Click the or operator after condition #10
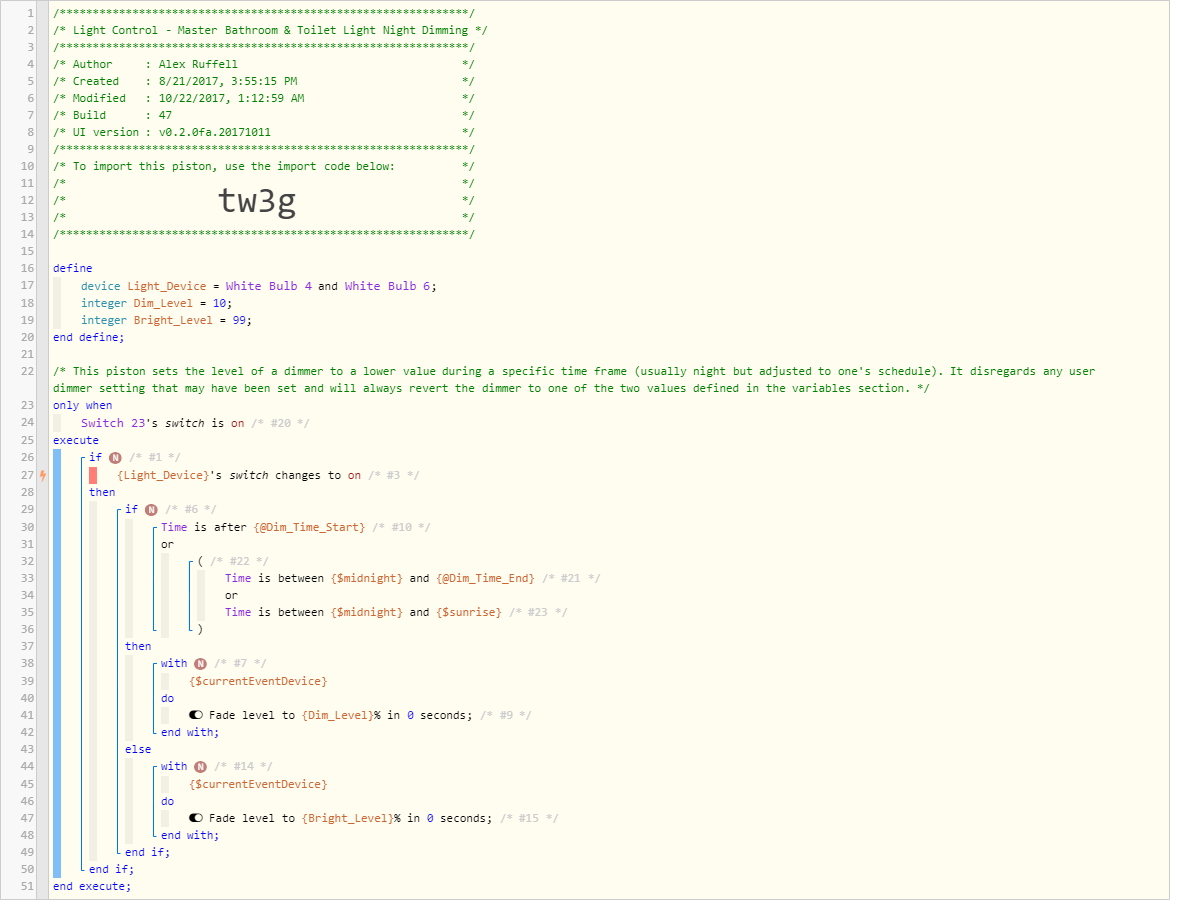Image resolution: width=1178 pixels, height=908 pixels. tap(167, 544)
